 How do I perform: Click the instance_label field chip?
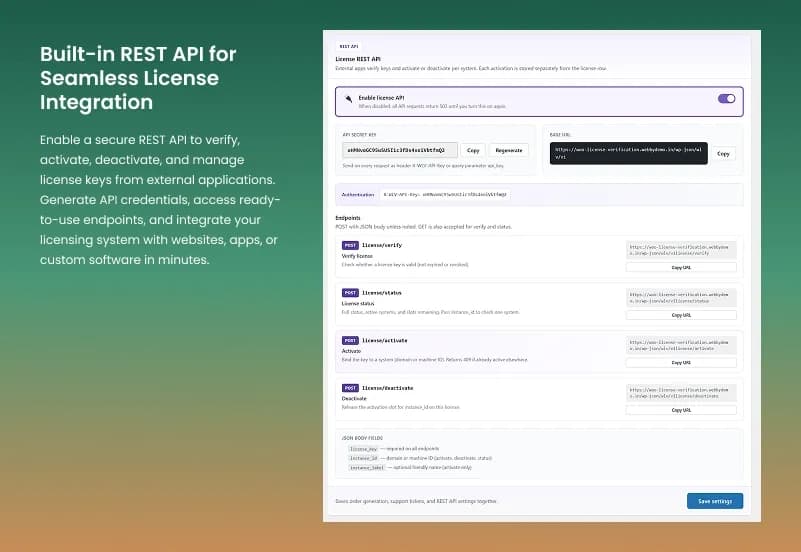[366, 467]
